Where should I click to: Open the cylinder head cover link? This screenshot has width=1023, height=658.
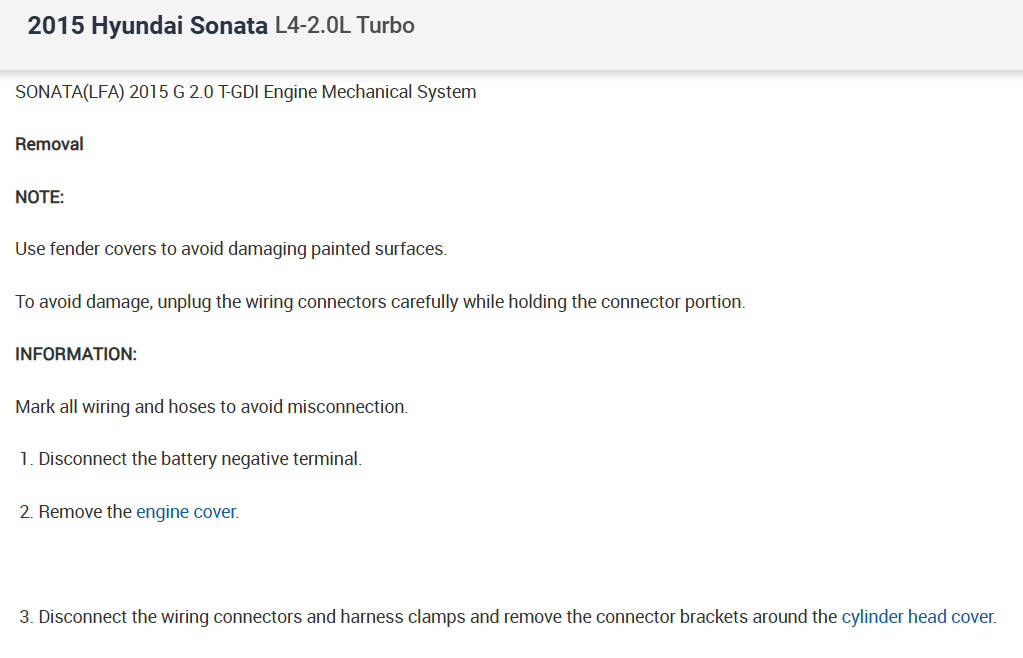tap(917, 617)
